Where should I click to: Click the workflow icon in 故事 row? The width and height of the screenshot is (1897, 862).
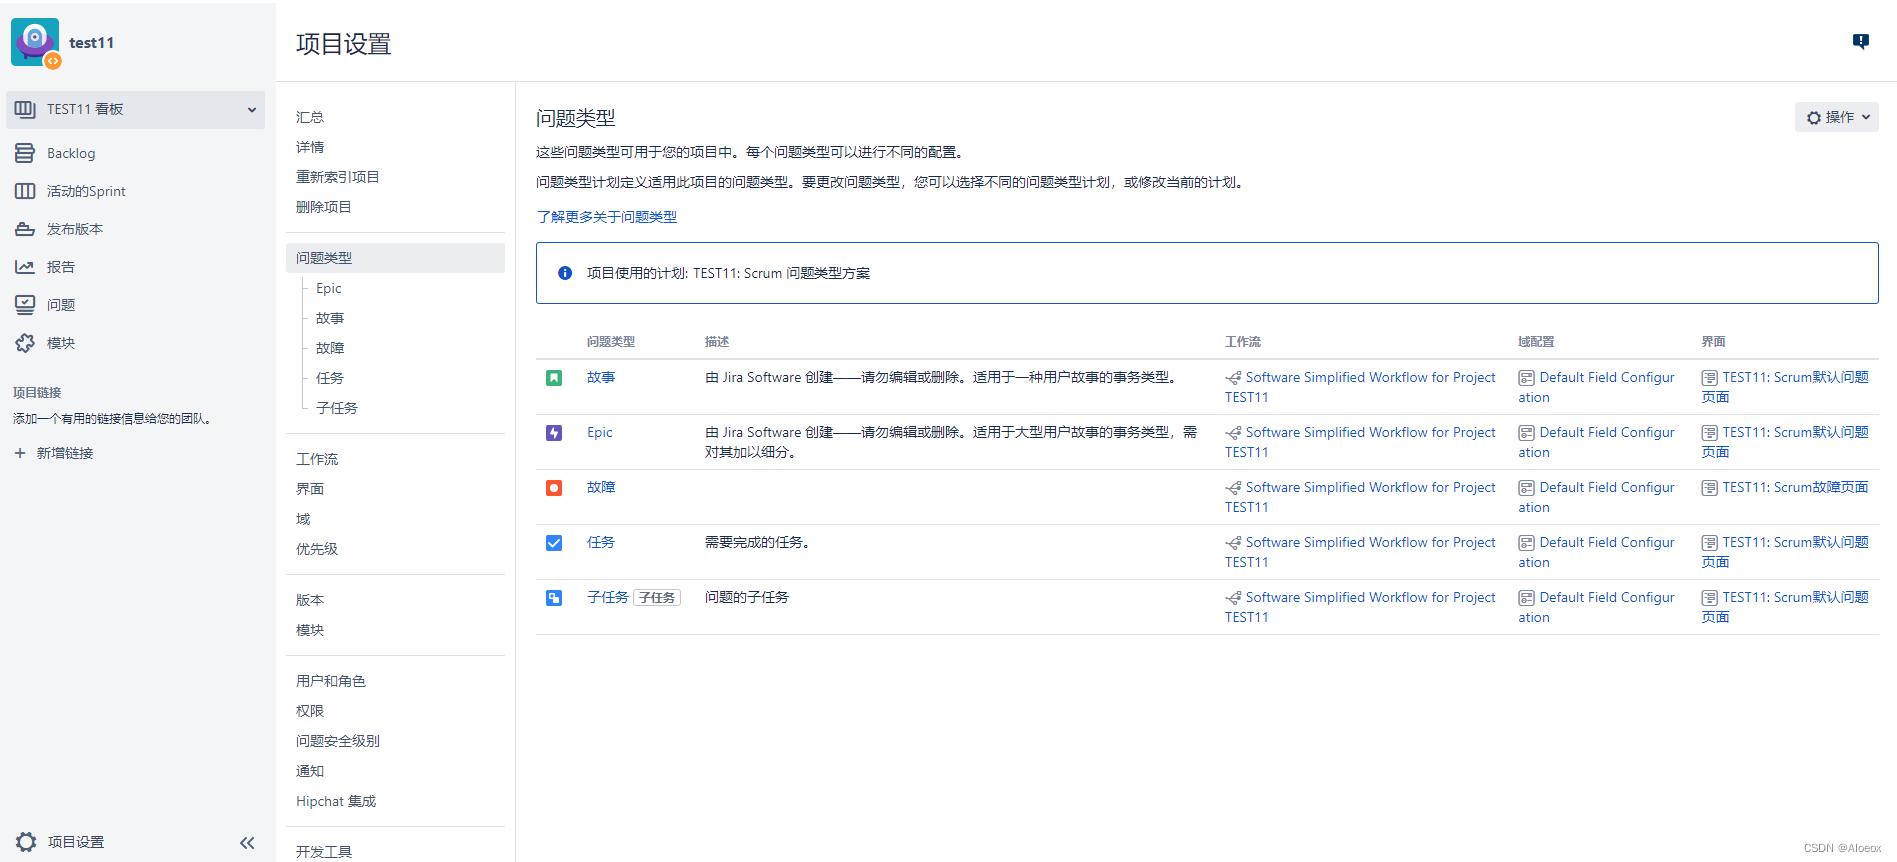click(x=1233, y=378)
